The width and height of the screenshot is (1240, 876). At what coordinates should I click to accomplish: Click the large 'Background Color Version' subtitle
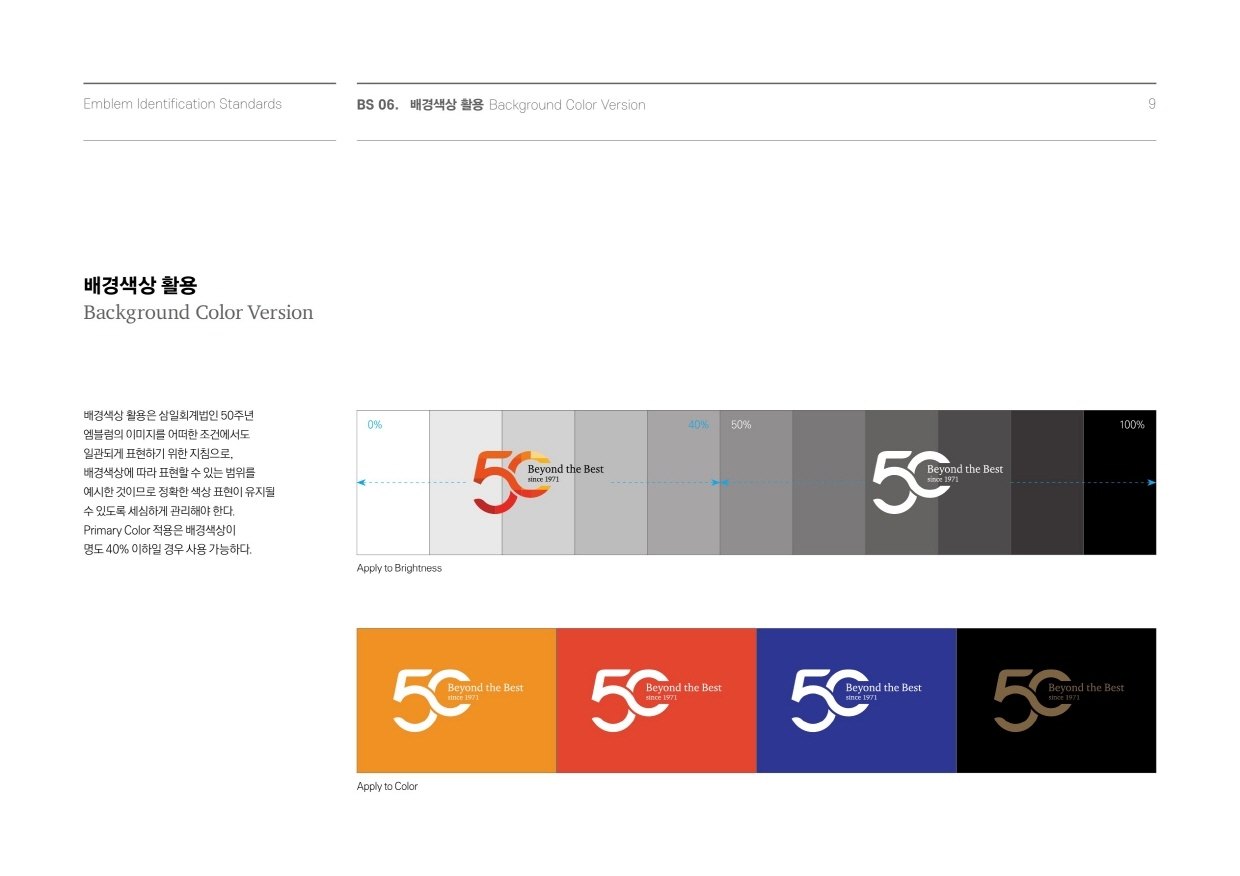(198, 313)
